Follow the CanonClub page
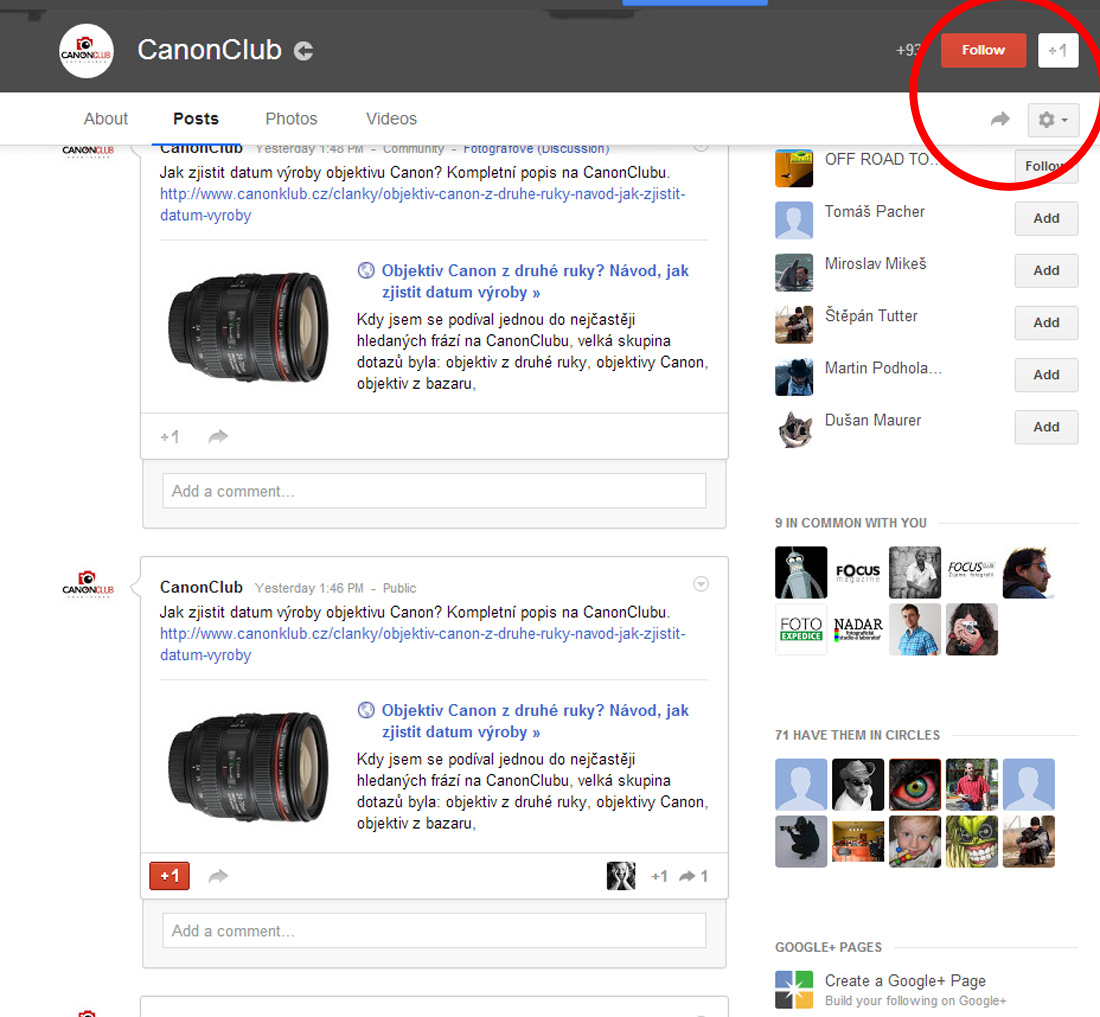 tap(983, 50)
